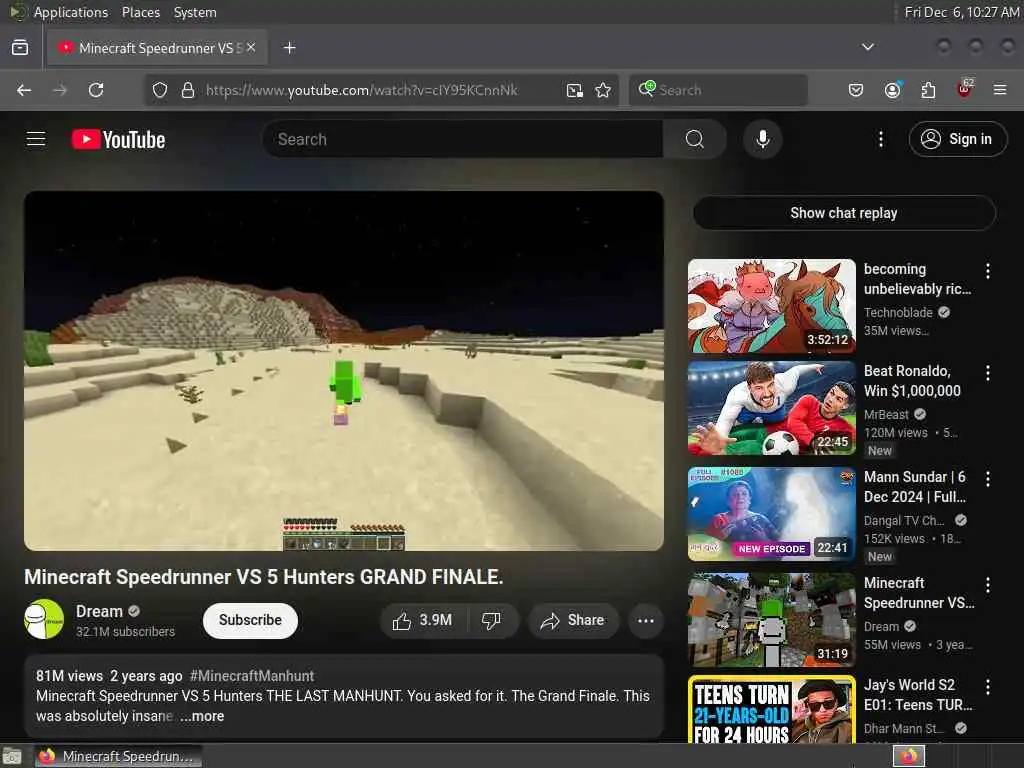Start voice search with the microphone icon

coord(762,139)
